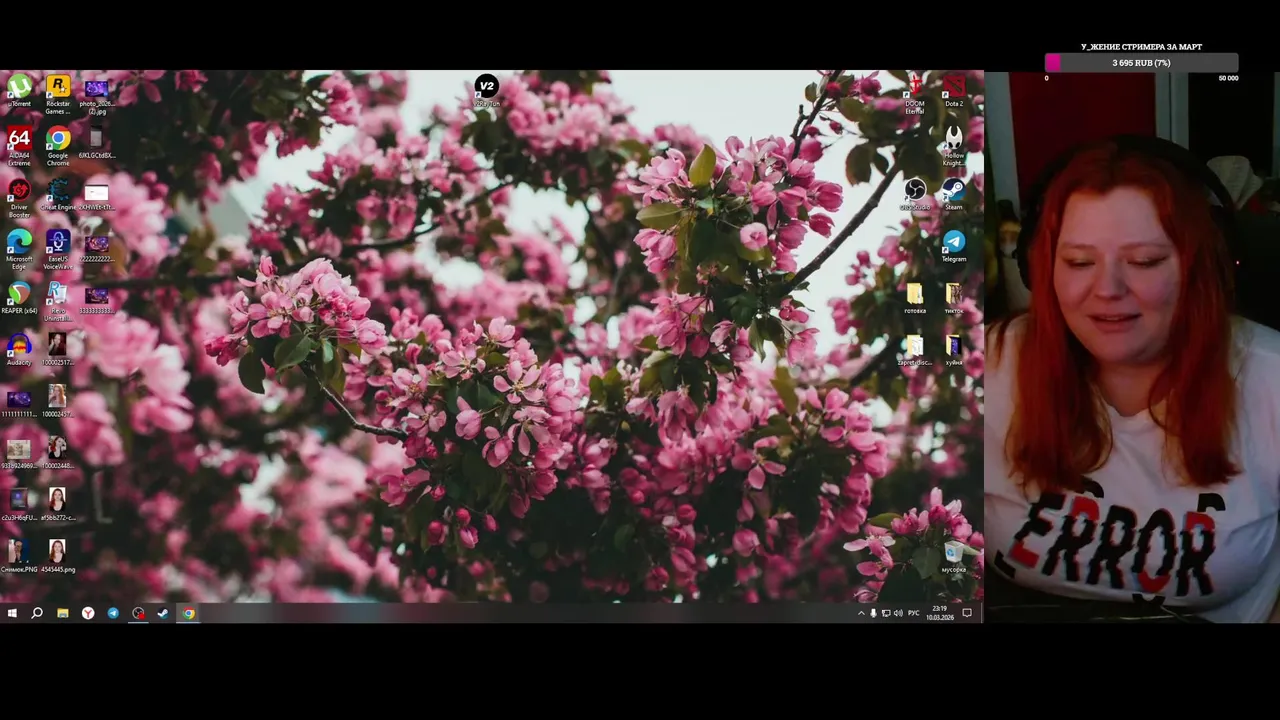The height and width of the screenshot is (720, 1280).
Task: Switch to Steam in the taskbar
Action: pos(163,613)
